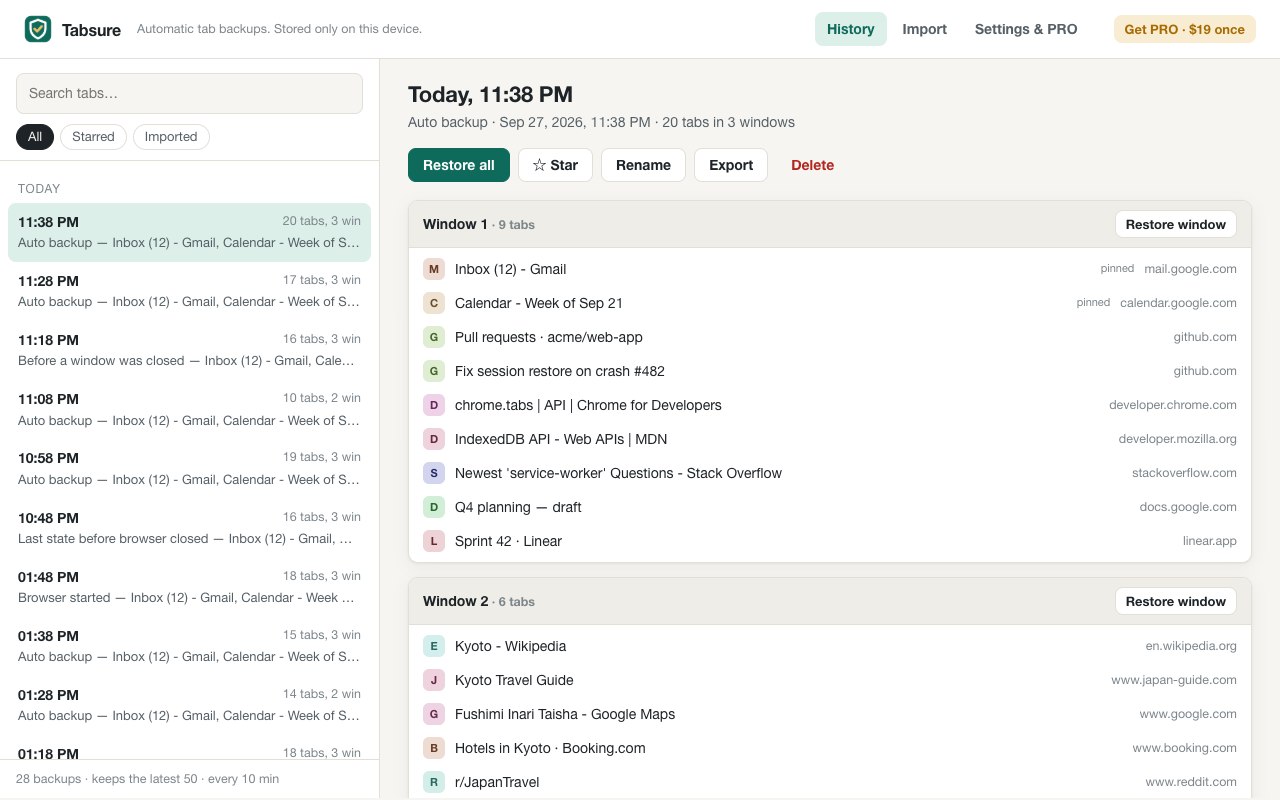Viewport: 1280px width, 800px height.
Task: Open Kyoto - Wikipedia tab title
Action: [x=511, y=646]
